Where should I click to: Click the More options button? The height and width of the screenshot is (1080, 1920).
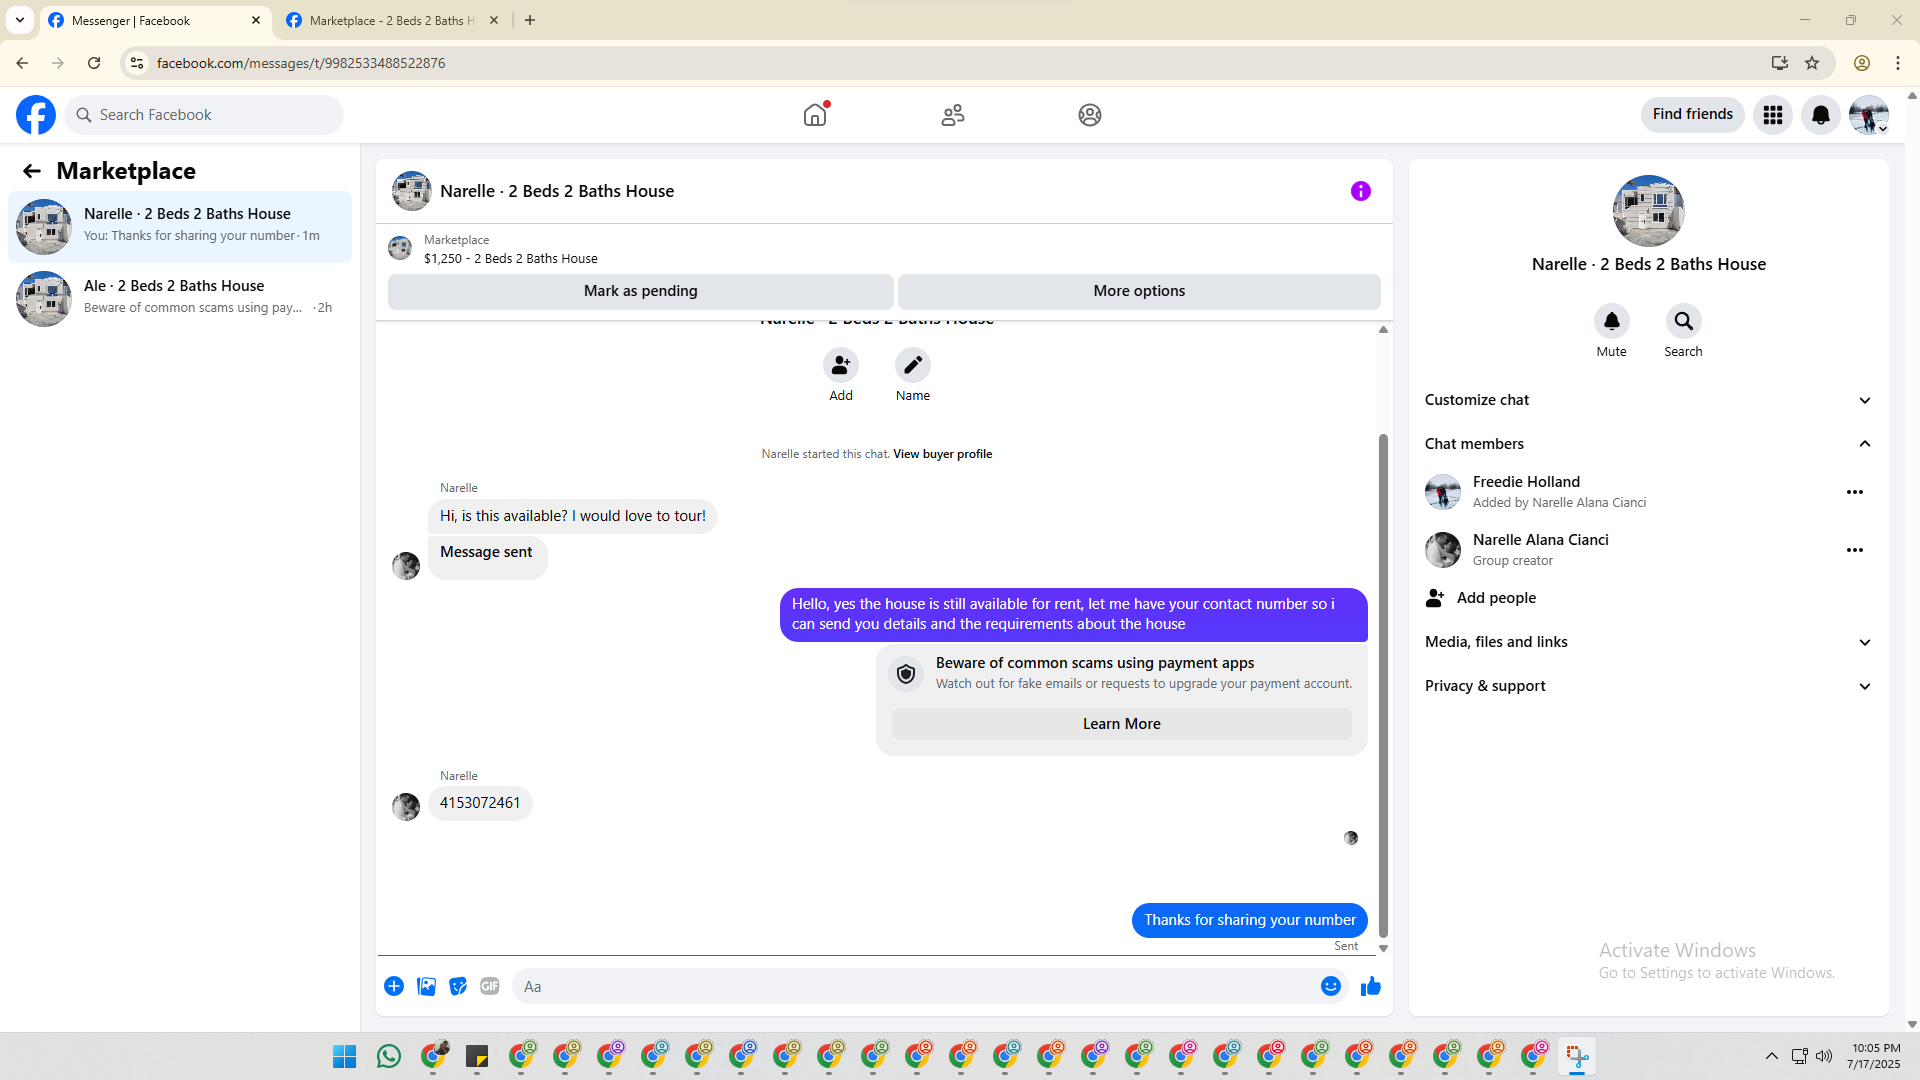point(1139,291)
